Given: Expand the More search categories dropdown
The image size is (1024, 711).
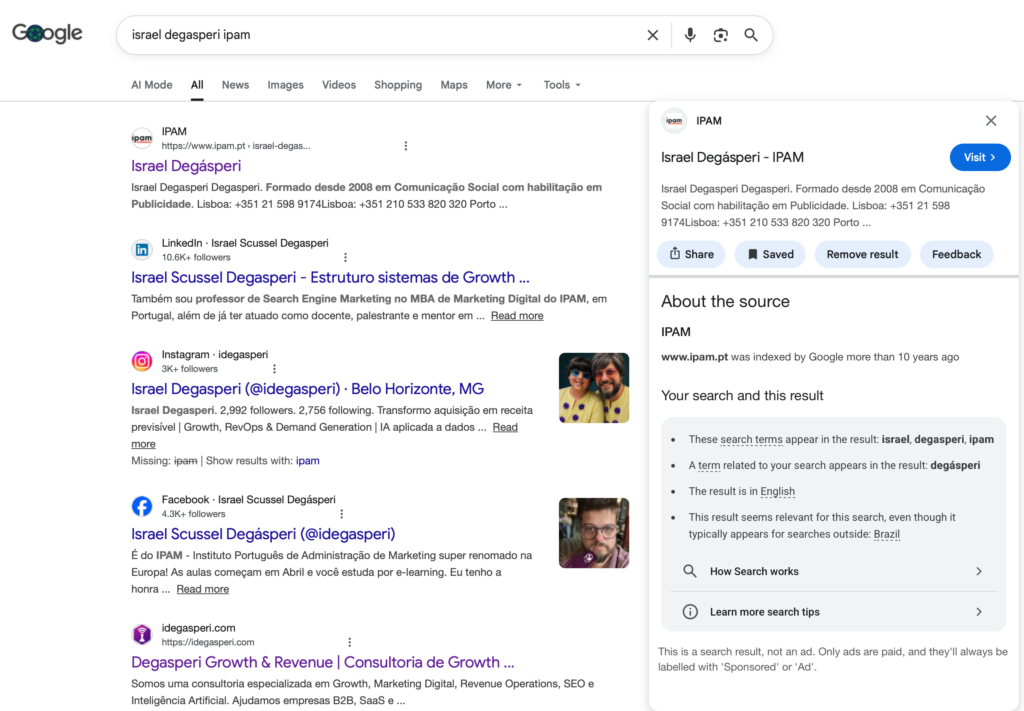Looking at the screenshot, I should [x=504, y=85].
